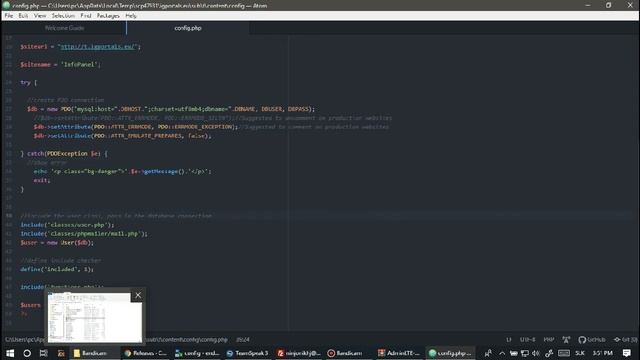Open Task View on taskbar
The width and height of the screenshot is (640, 360).
44,353
